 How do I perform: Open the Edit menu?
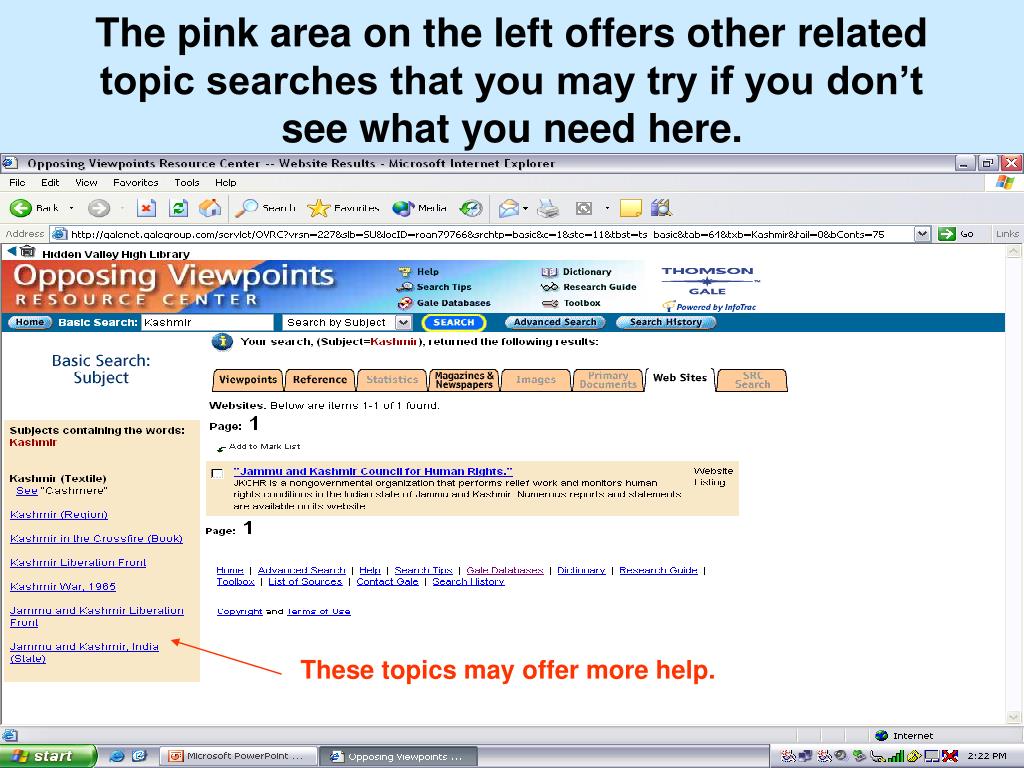click(50, 182)
